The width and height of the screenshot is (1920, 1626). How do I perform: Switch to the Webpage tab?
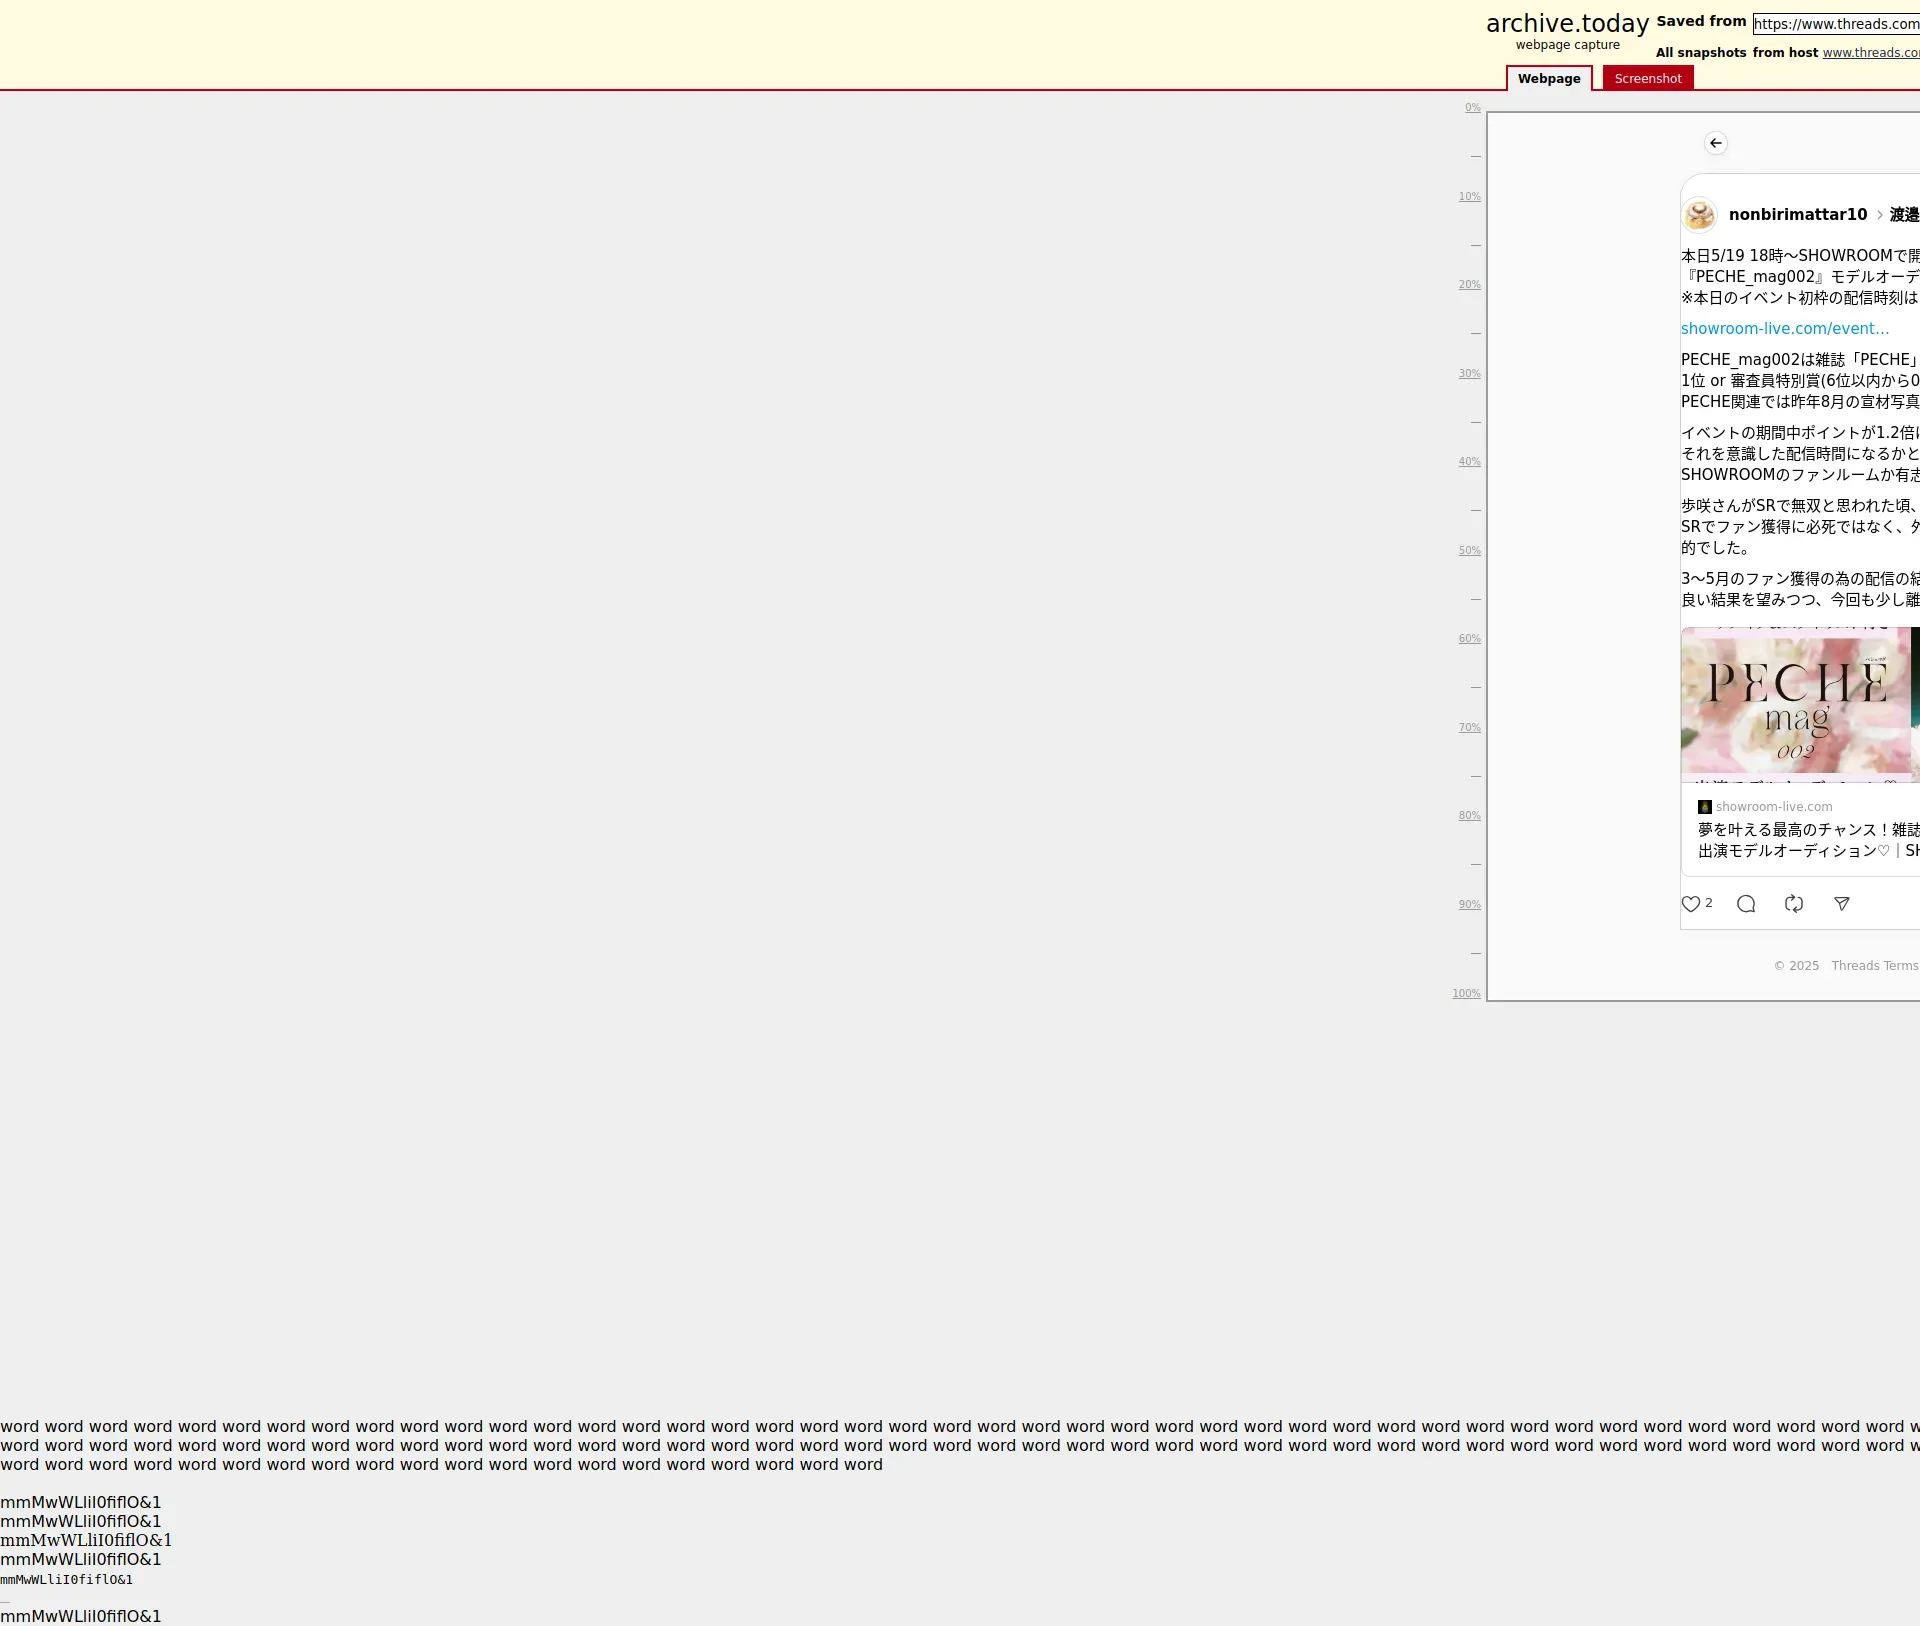coord(1548,79)
